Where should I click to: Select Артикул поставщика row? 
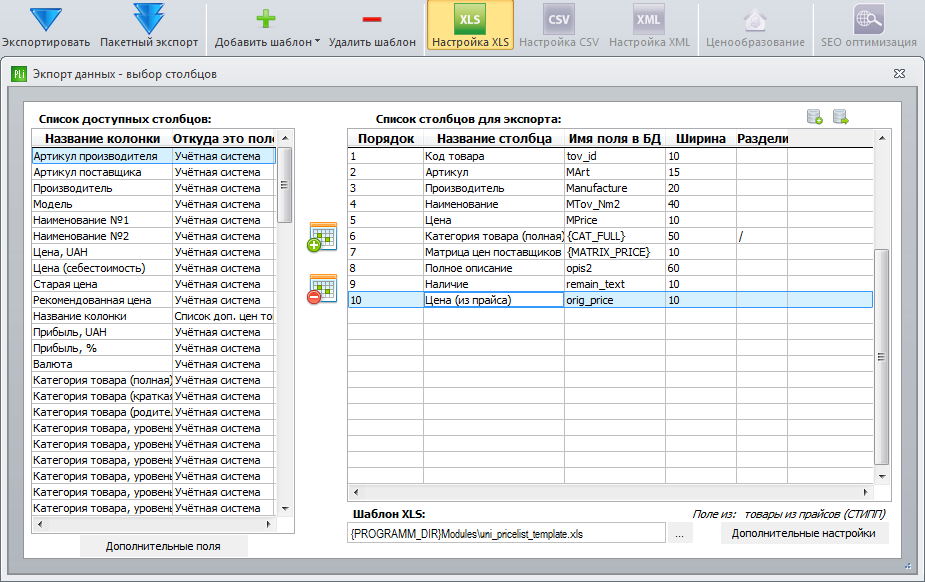[153, 172]
